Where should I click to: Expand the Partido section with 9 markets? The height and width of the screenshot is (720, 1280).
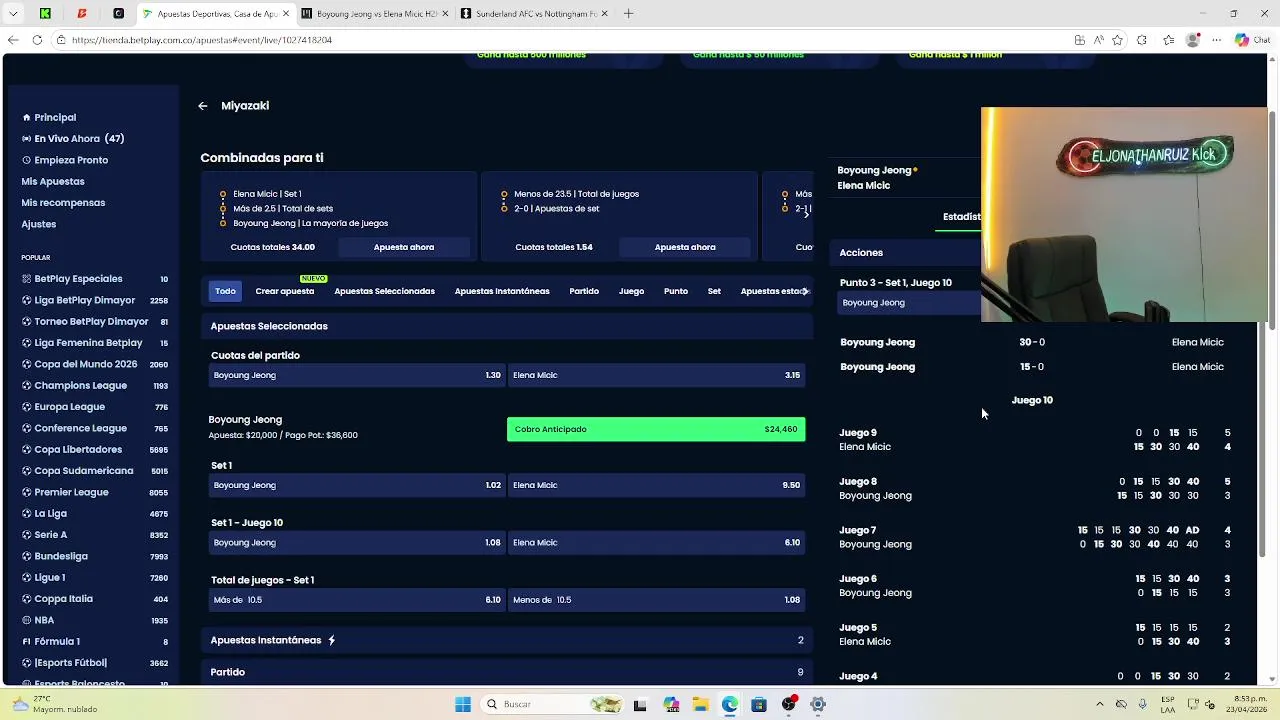[507, 672]
